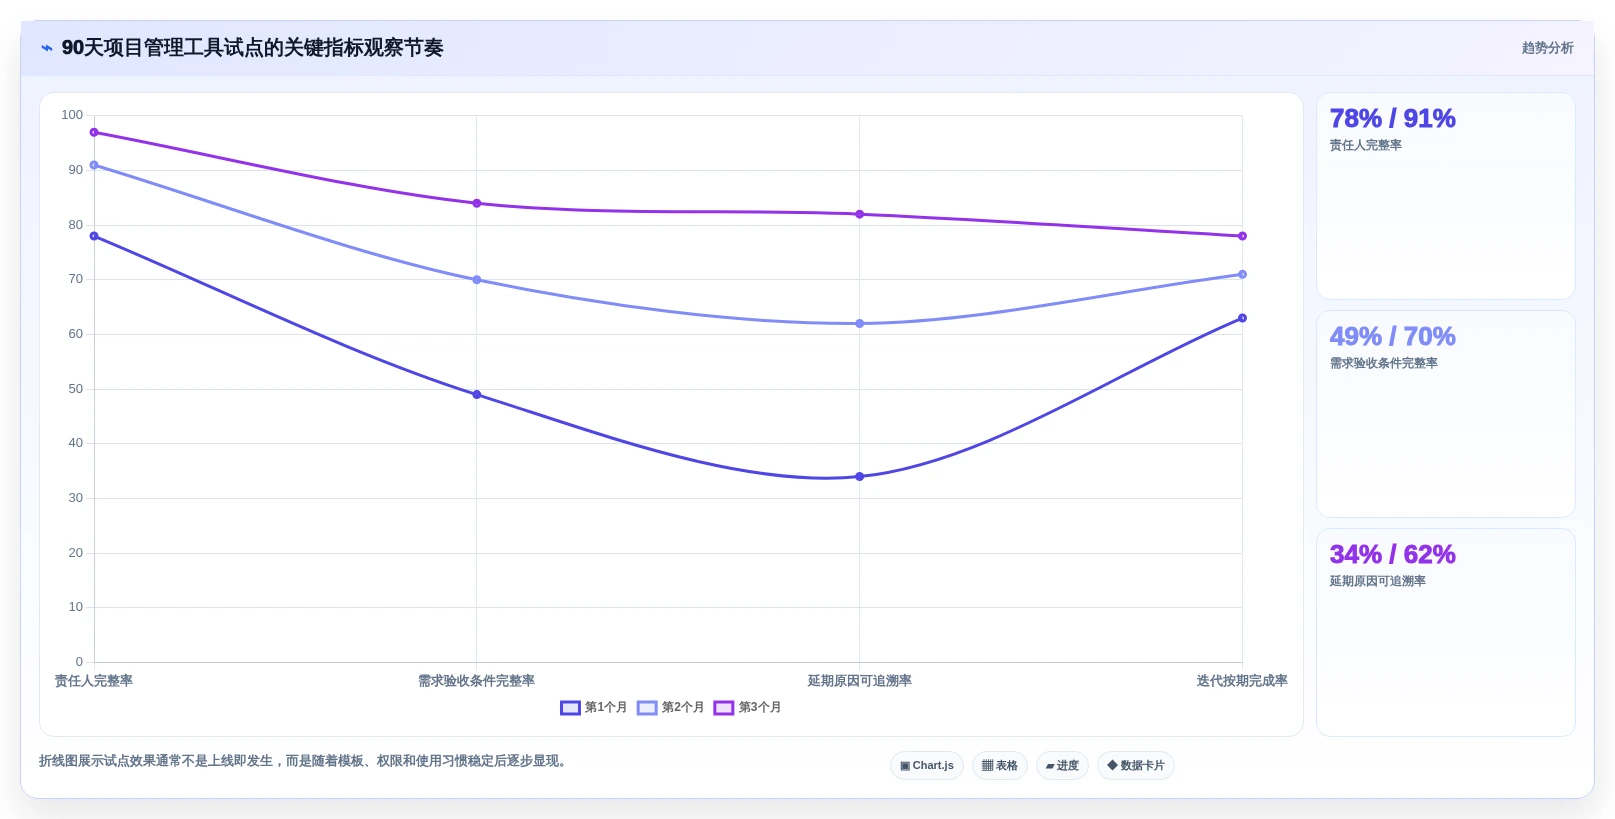Click the 第1个月 point at 迭代按期完成率
Image resolution: width=1615 pixels, height=819 pixels.
tap(1243, 318)
